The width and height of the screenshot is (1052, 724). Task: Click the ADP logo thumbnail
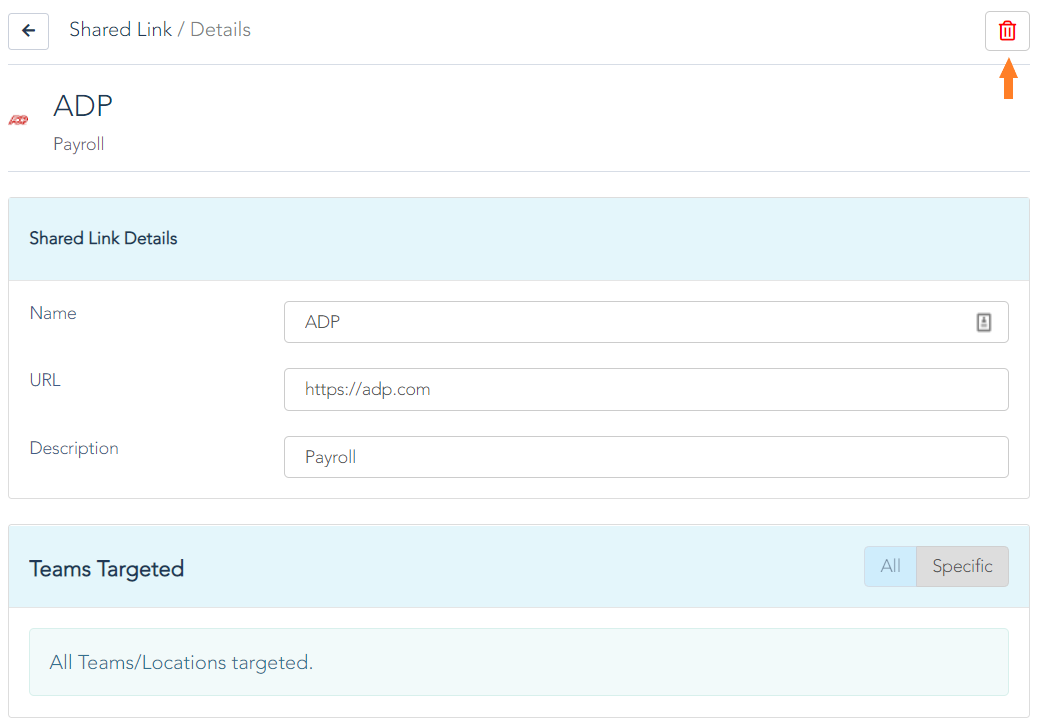click(x=18, y=120)
